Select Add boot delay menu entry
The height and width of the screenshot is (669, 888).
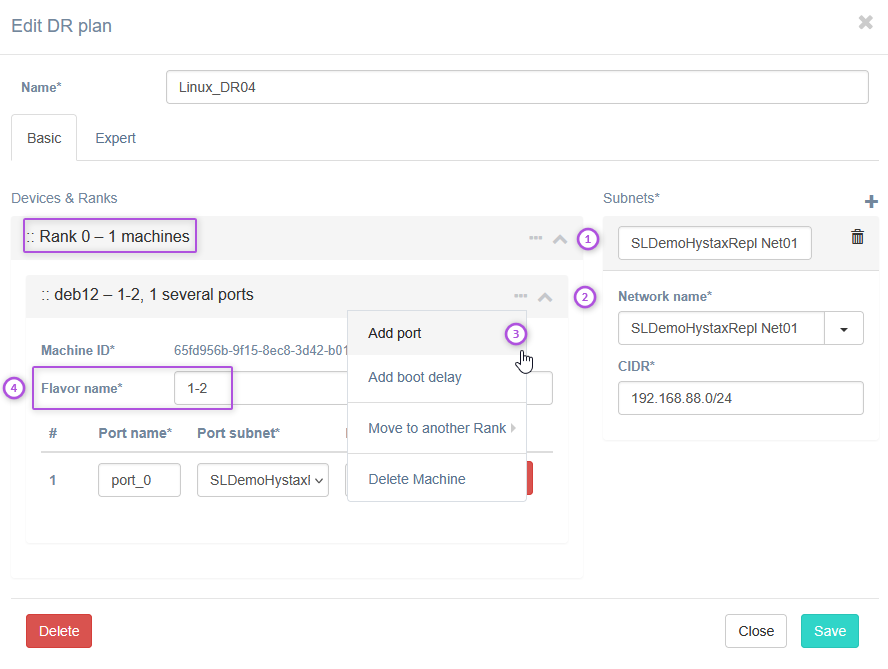click(414, 377)
